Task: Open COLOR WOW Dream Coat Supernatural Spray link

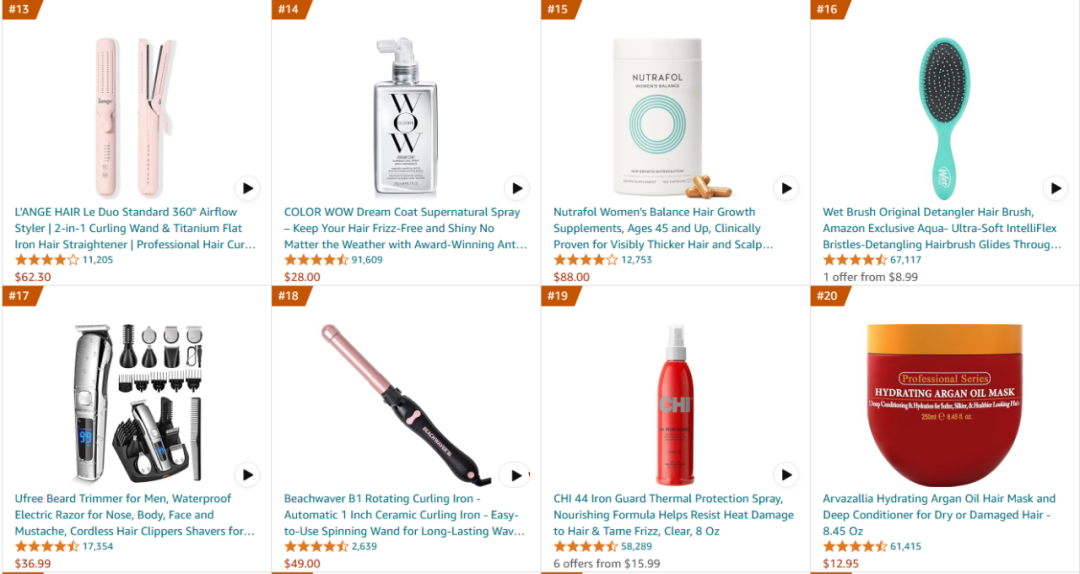Action: coord(406,228)
